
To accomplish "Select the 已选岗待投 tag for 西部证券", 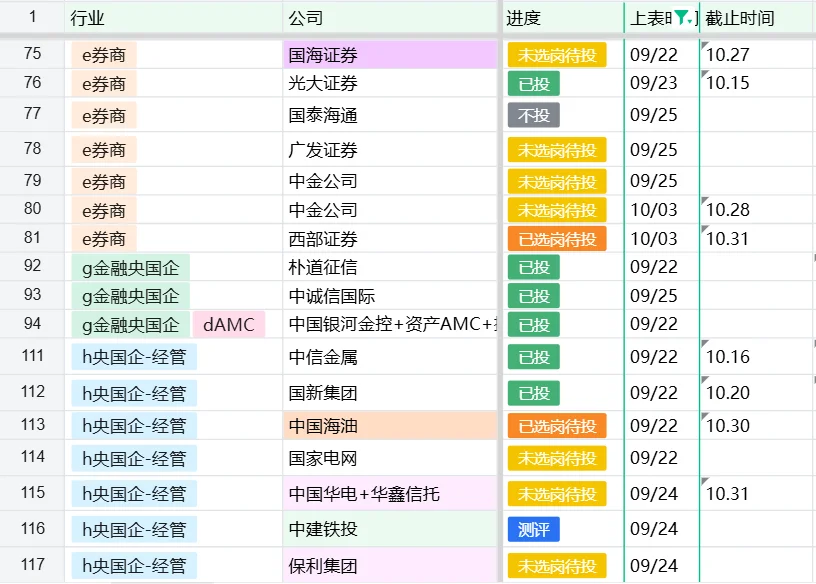I will (x=556, y=239).
